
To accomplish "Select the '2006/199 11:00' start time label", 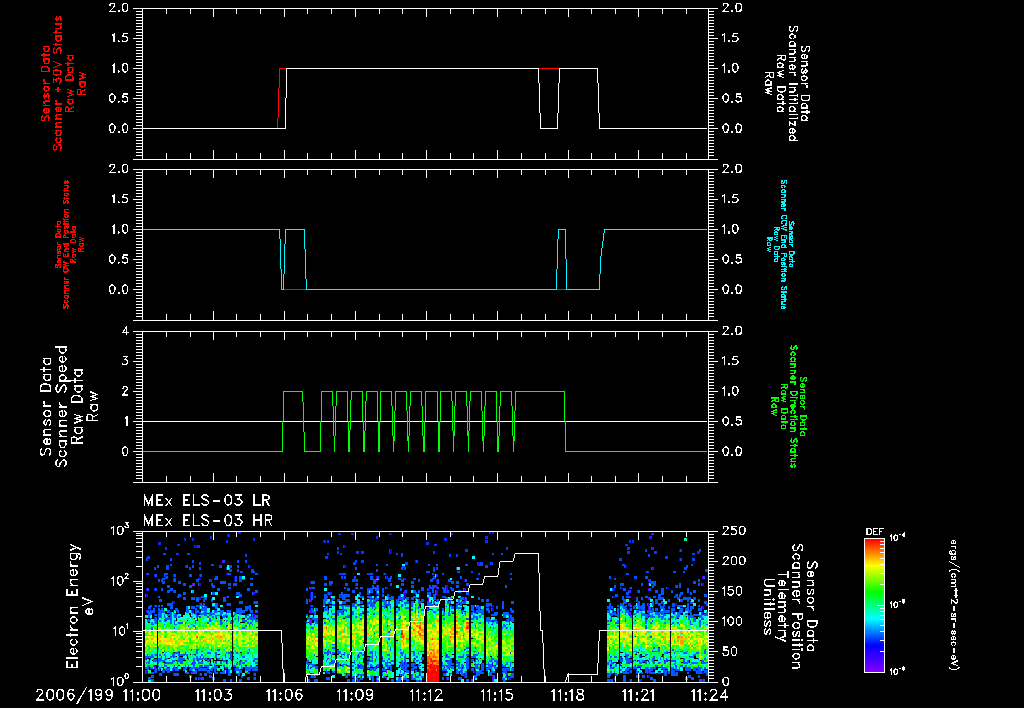I will click(x=98, y=695).
